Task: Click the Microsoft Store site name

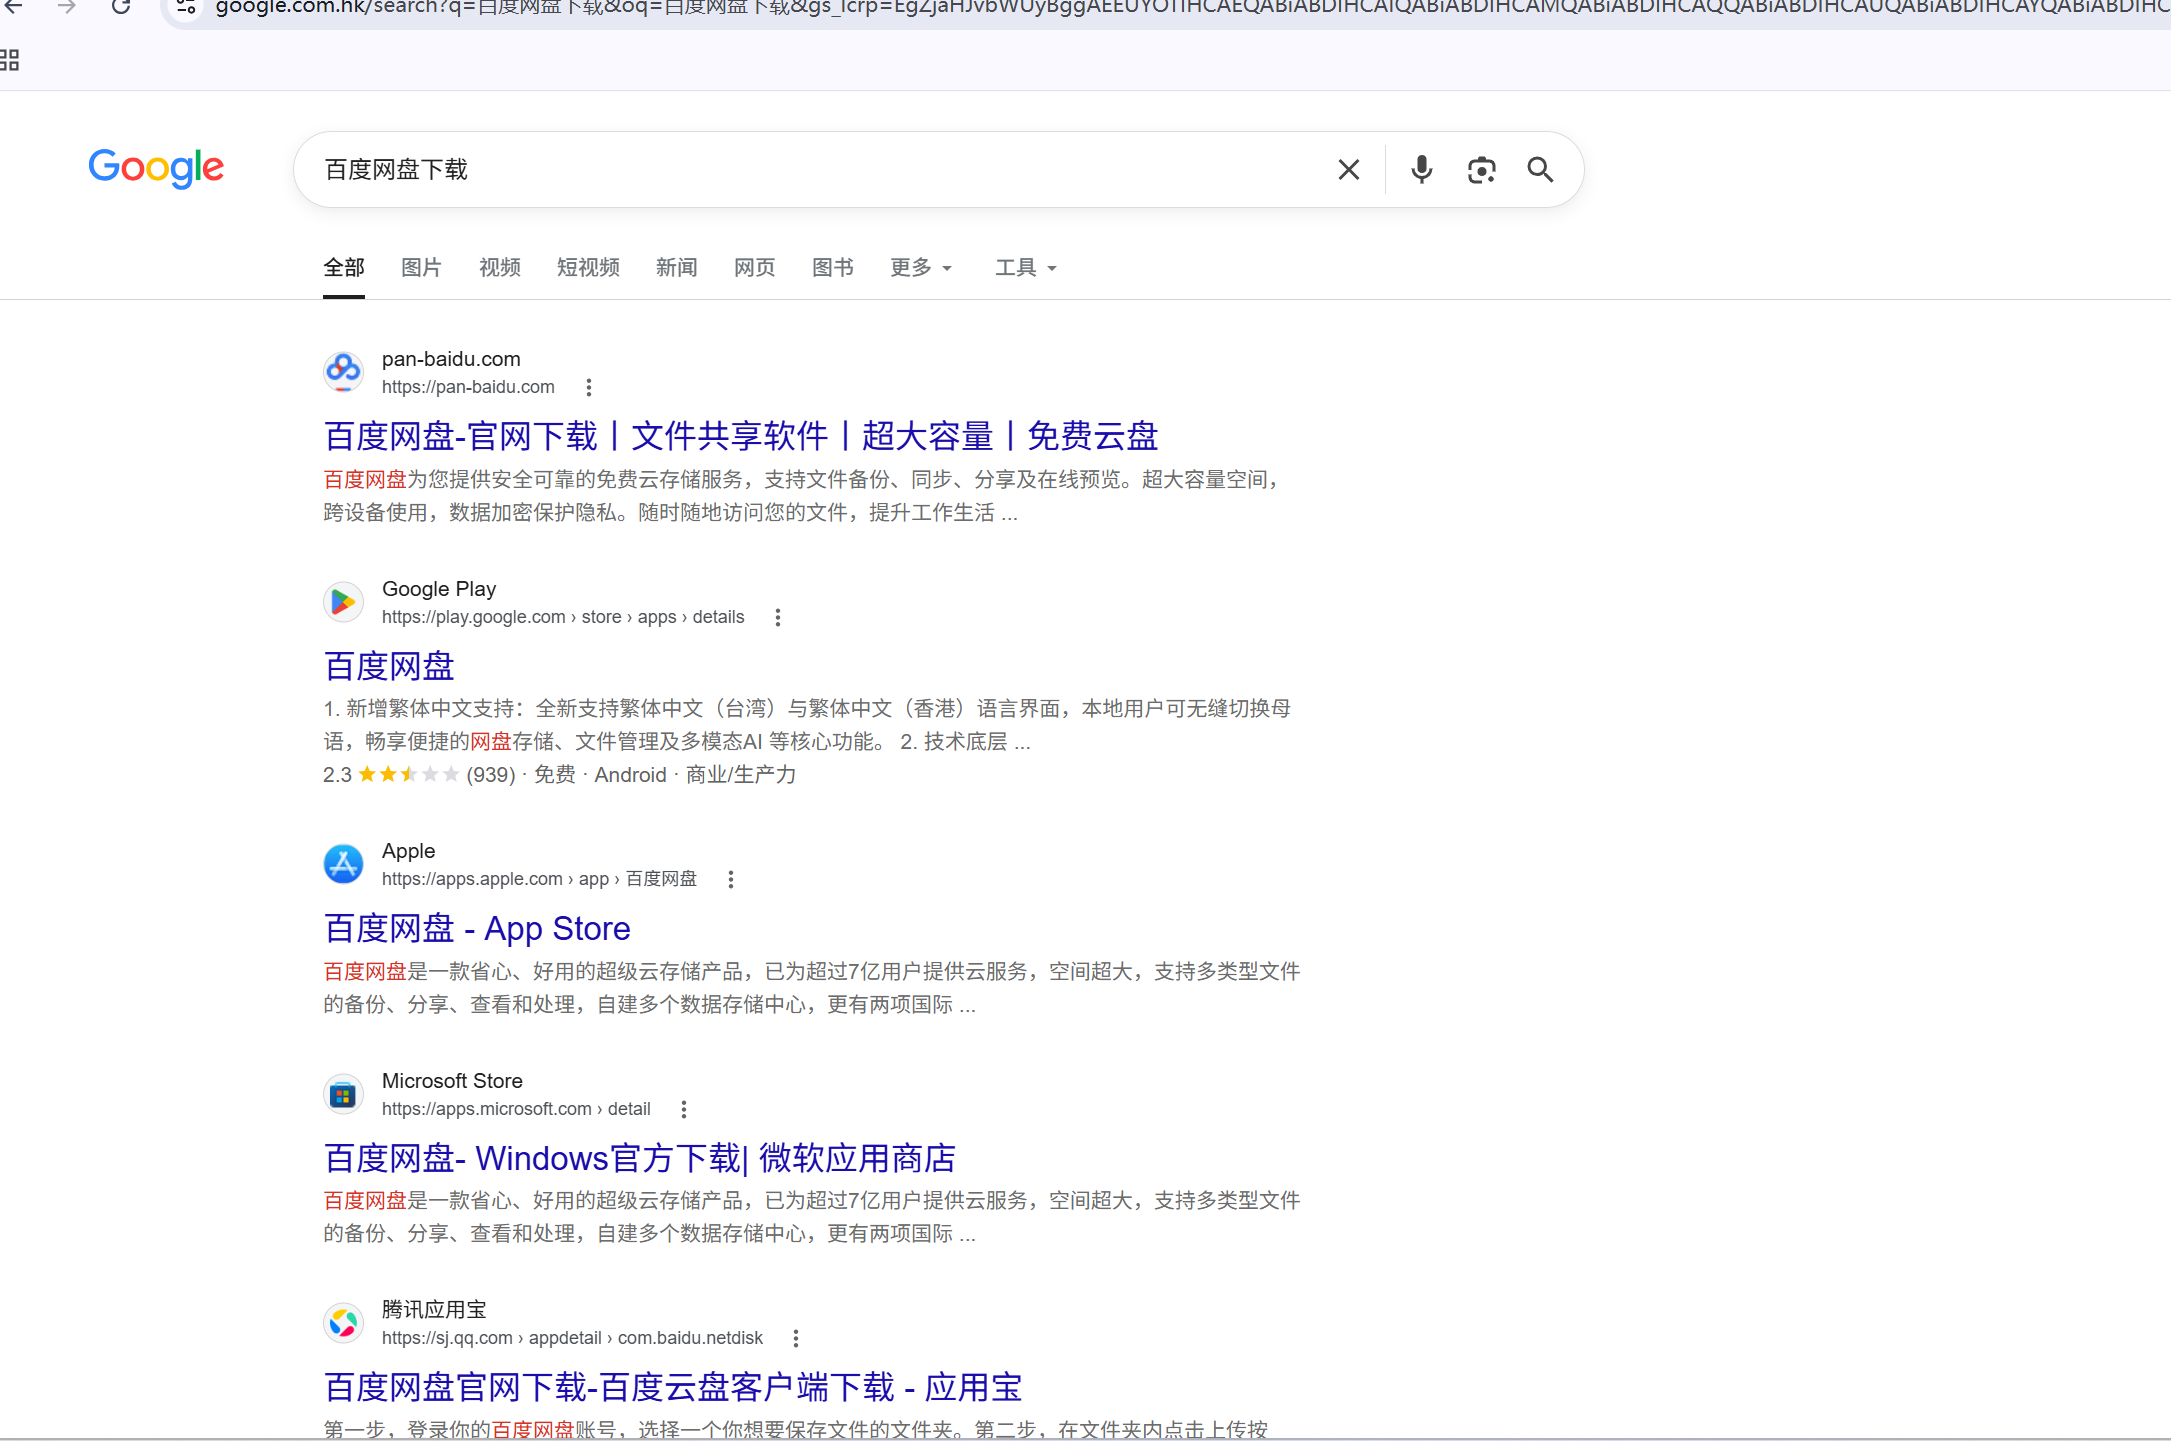Action: coord(452,1081)
